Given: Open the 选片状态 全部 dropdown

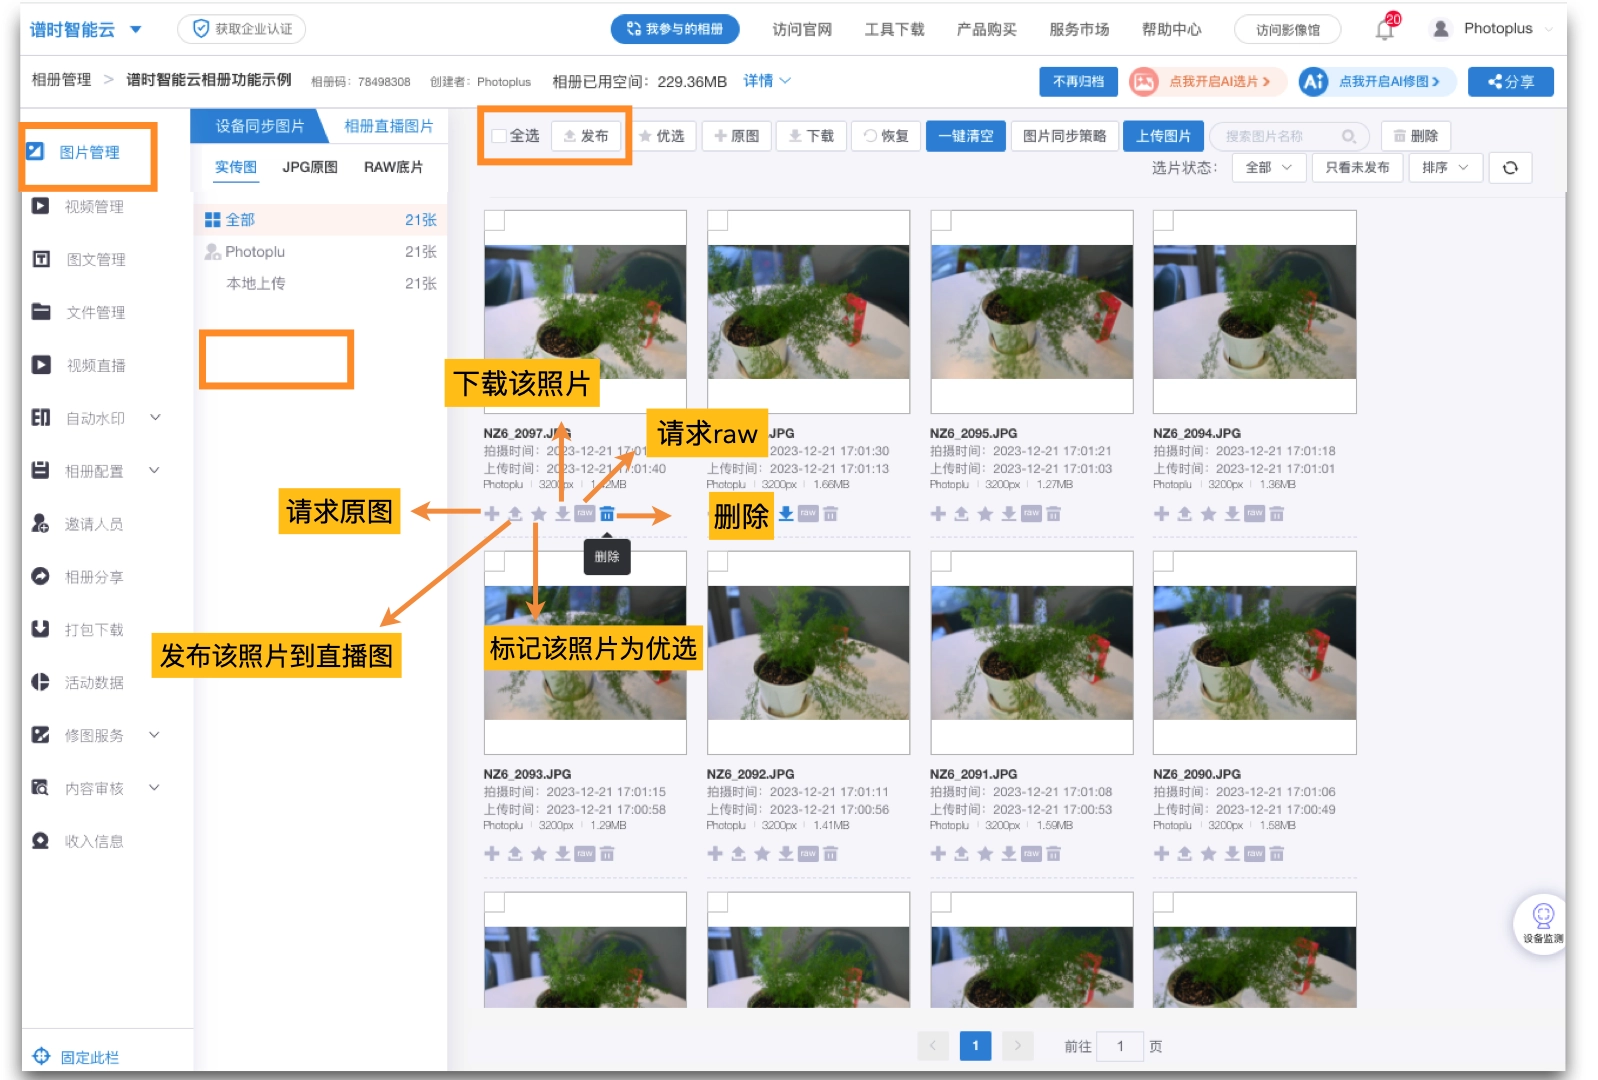Looking at the screenshot, I should (x=1268, y=168).
